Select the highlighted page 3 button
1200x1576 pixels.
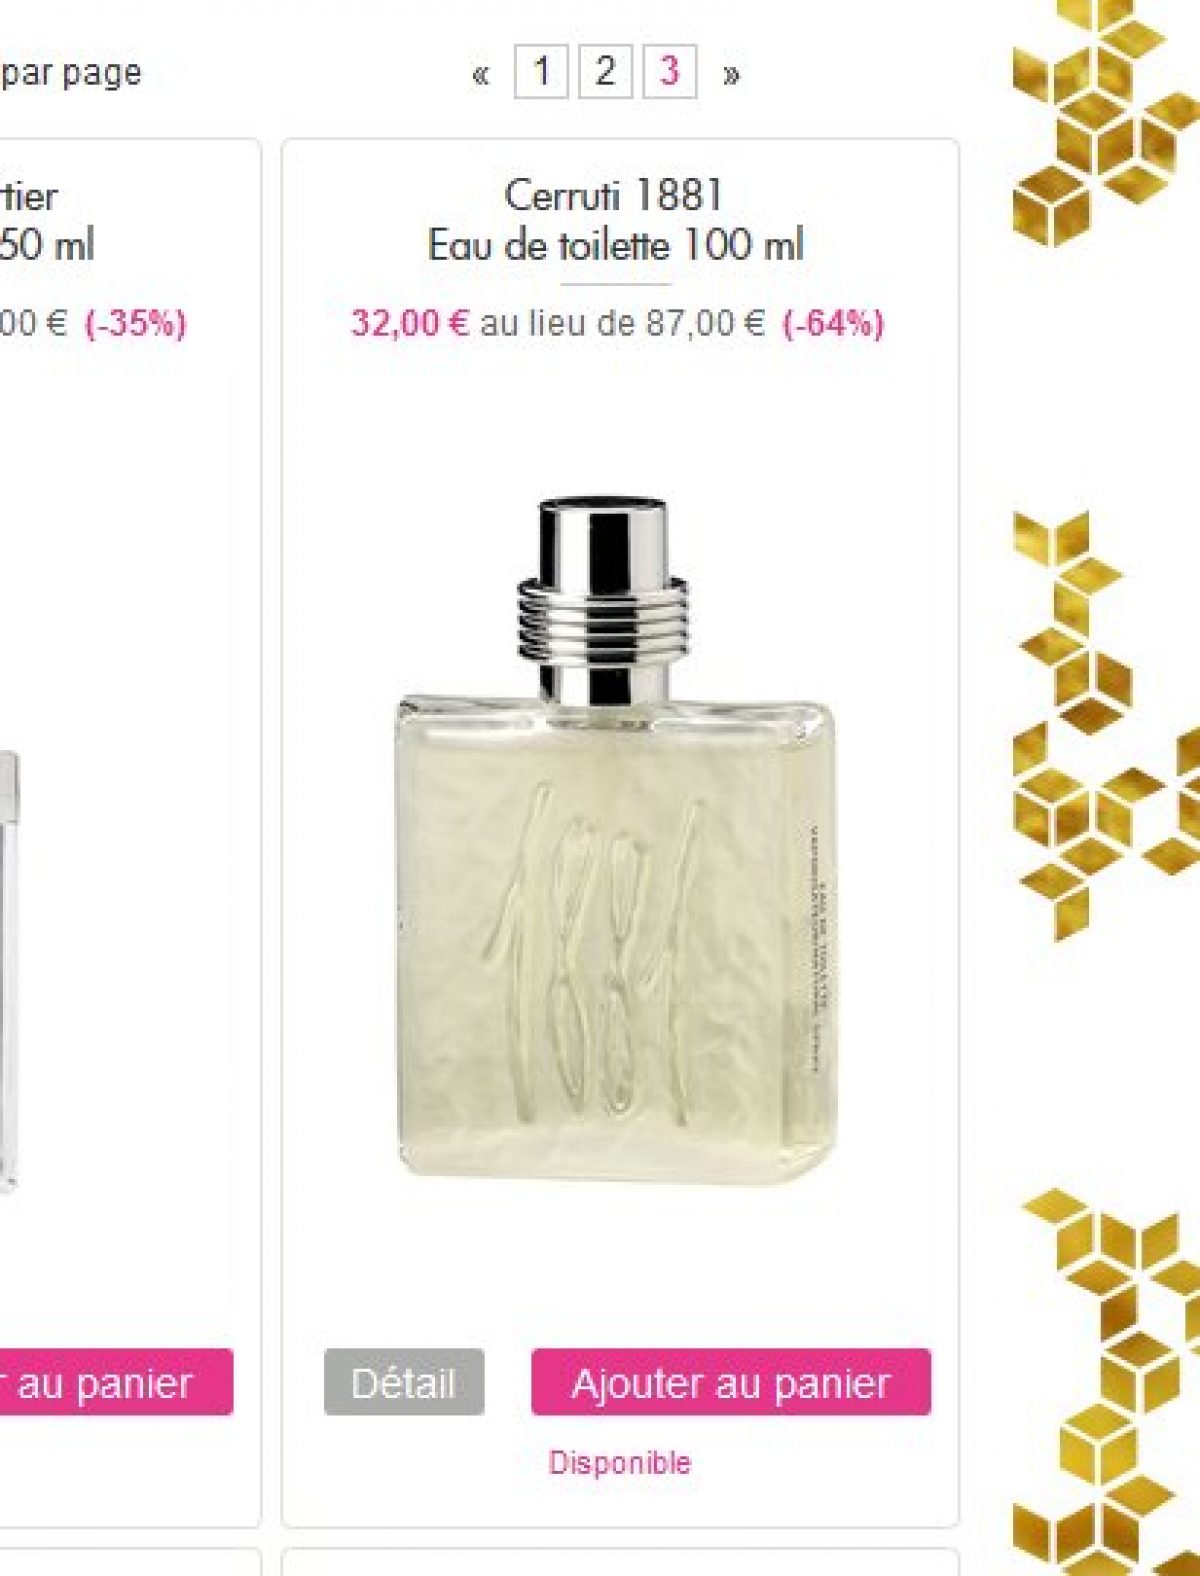669,71
